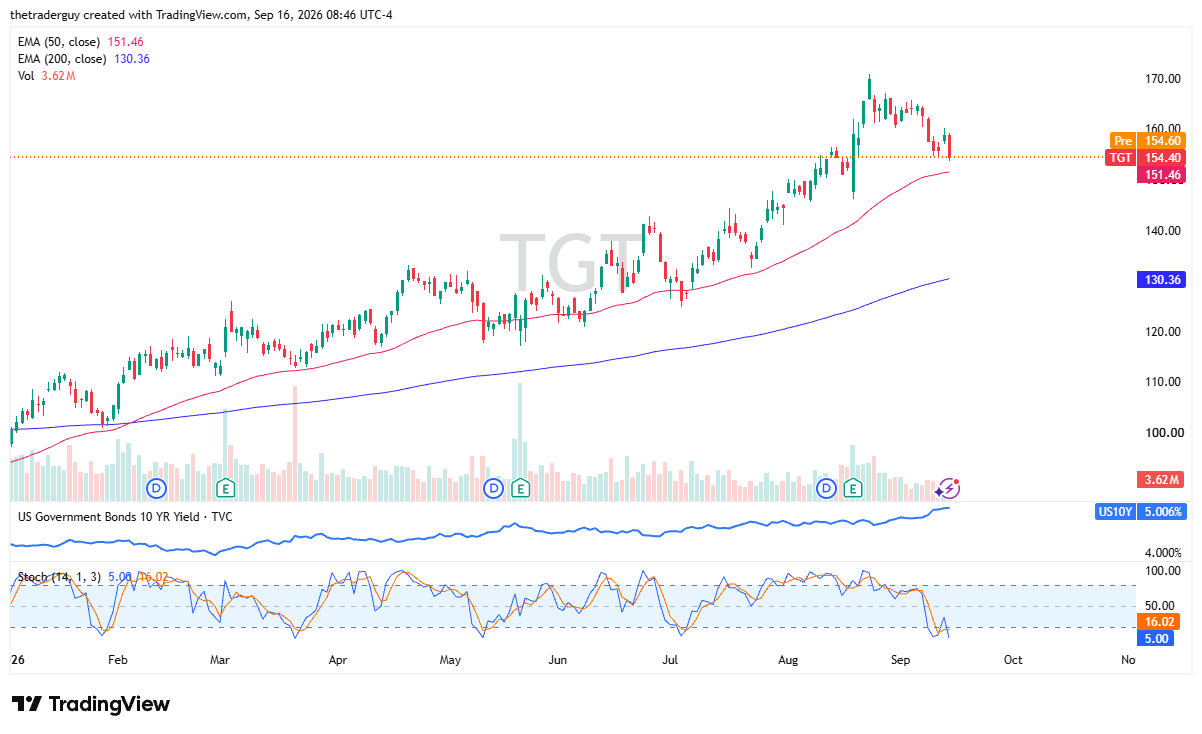The image size is (1202, 734).
Task: Click the 3.62 M volume axis tag
Action: pyautogui.click(x=1162, y=479)
